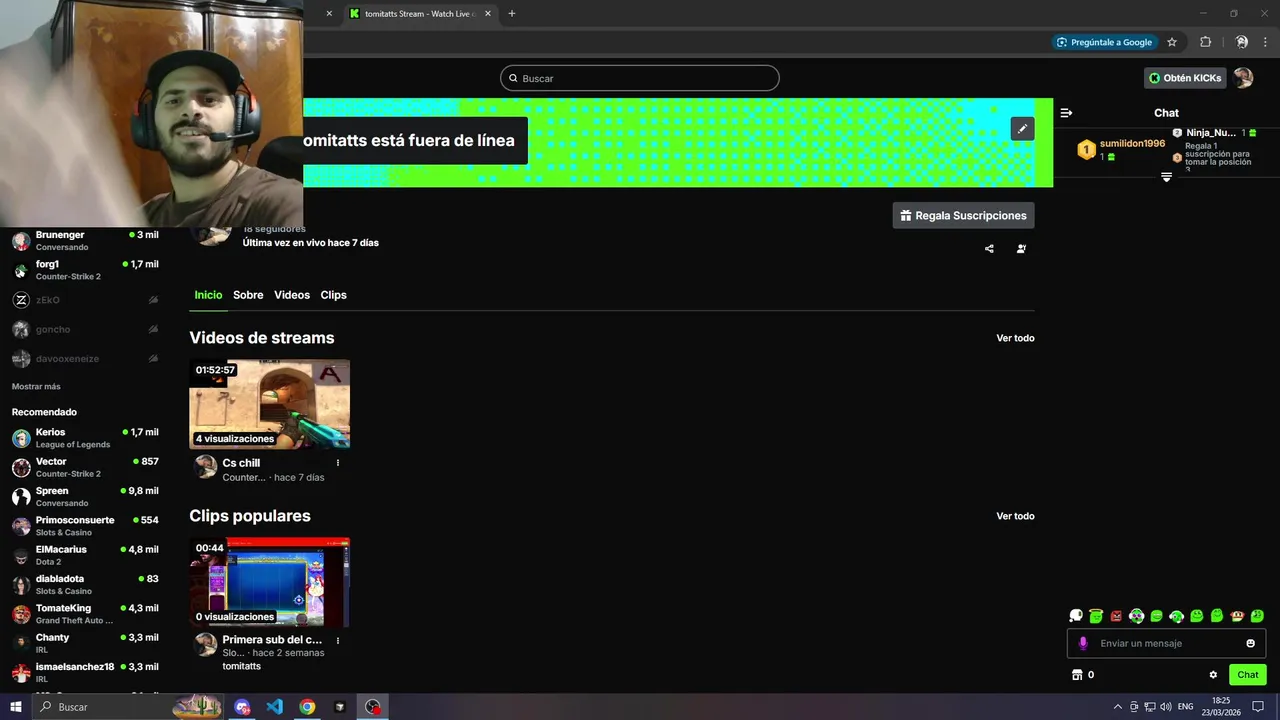Viewport: 1280px width, 720px height.
Task: Open Primera sub clip three-dot menu
Action: click(338, 640)
